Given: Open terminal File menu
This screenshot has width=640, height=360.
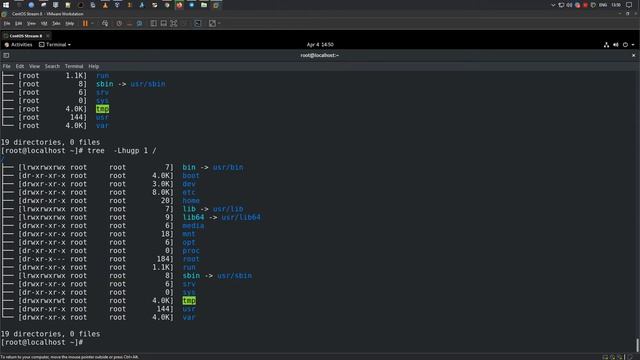Looking at the screenshot, I should [x=7, y=66].
